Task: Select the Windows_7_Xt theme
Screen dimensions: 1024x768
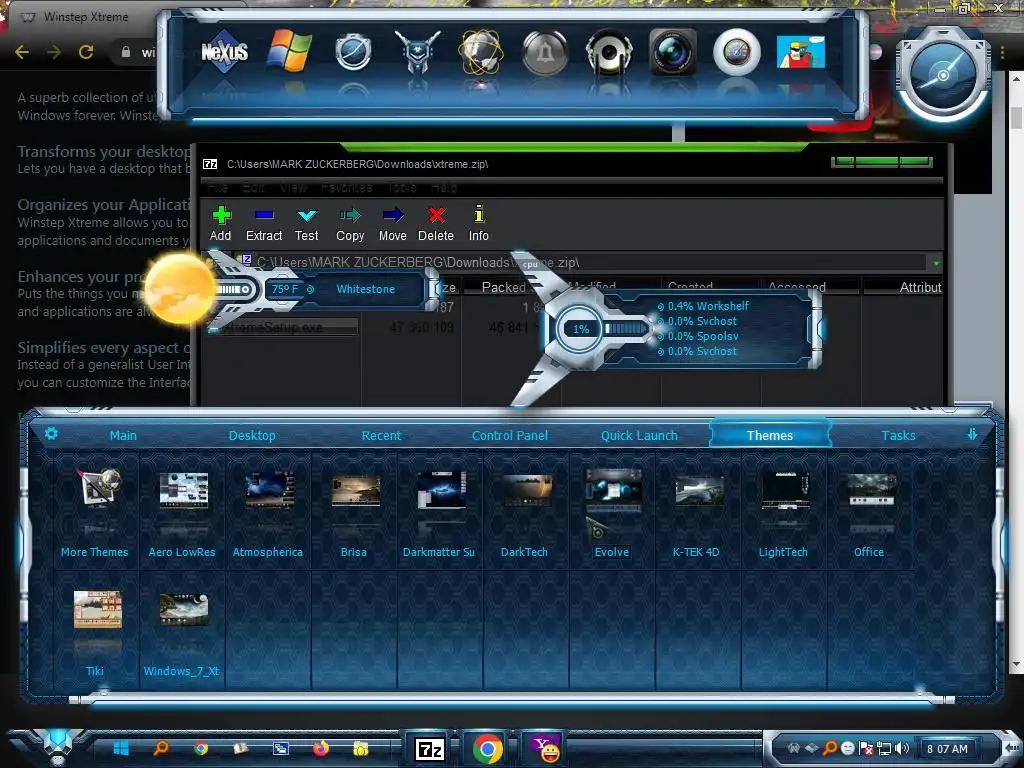Action: click(182, 632)
